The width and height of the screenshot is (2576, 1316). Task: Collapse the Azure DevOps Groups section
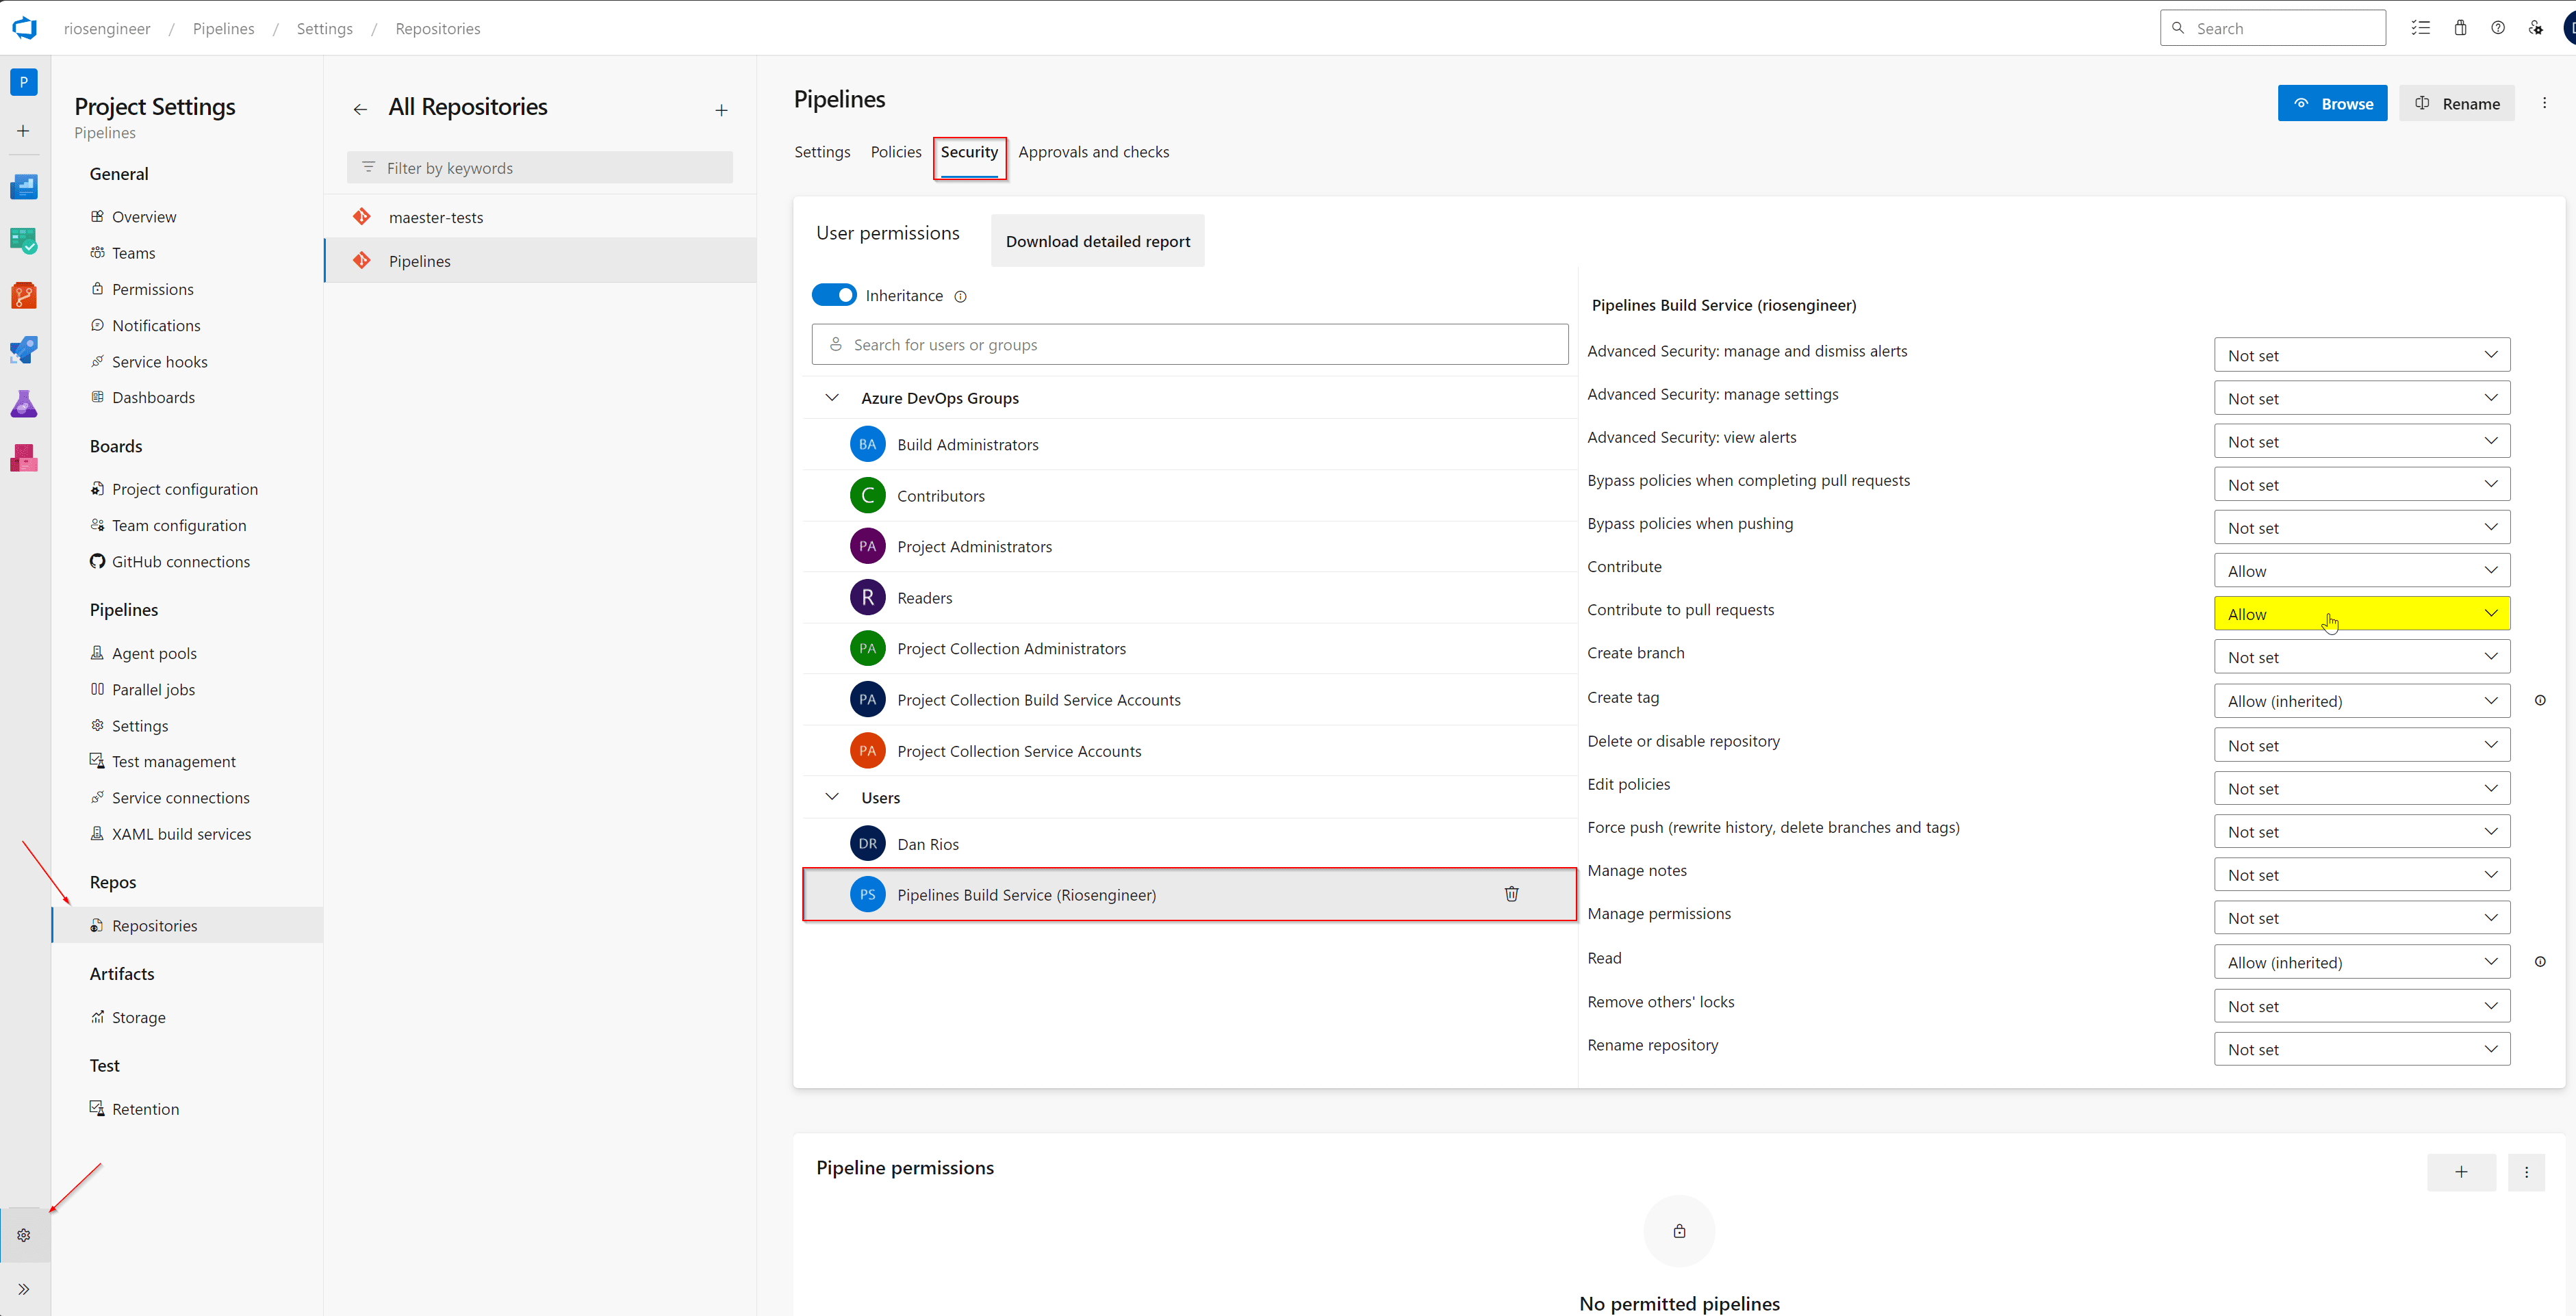tap(832, 398)
